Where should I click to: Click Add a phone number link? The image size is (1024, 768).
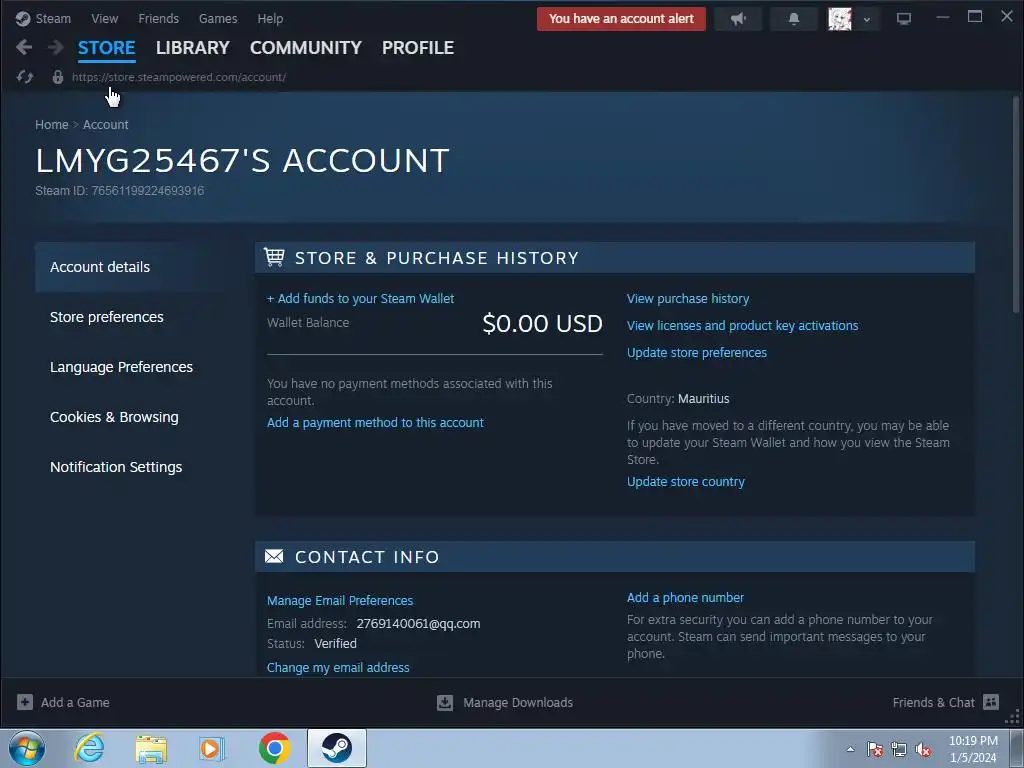685,598
